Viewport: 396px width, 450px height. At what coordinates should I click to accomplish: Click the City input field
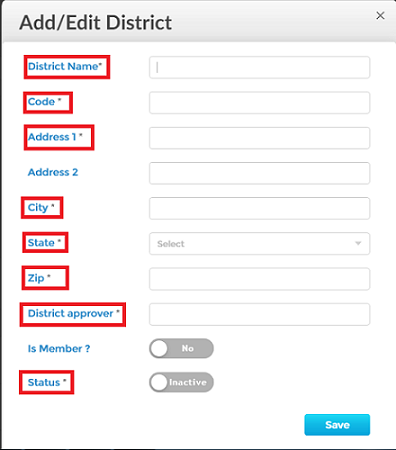click(259, 208)
